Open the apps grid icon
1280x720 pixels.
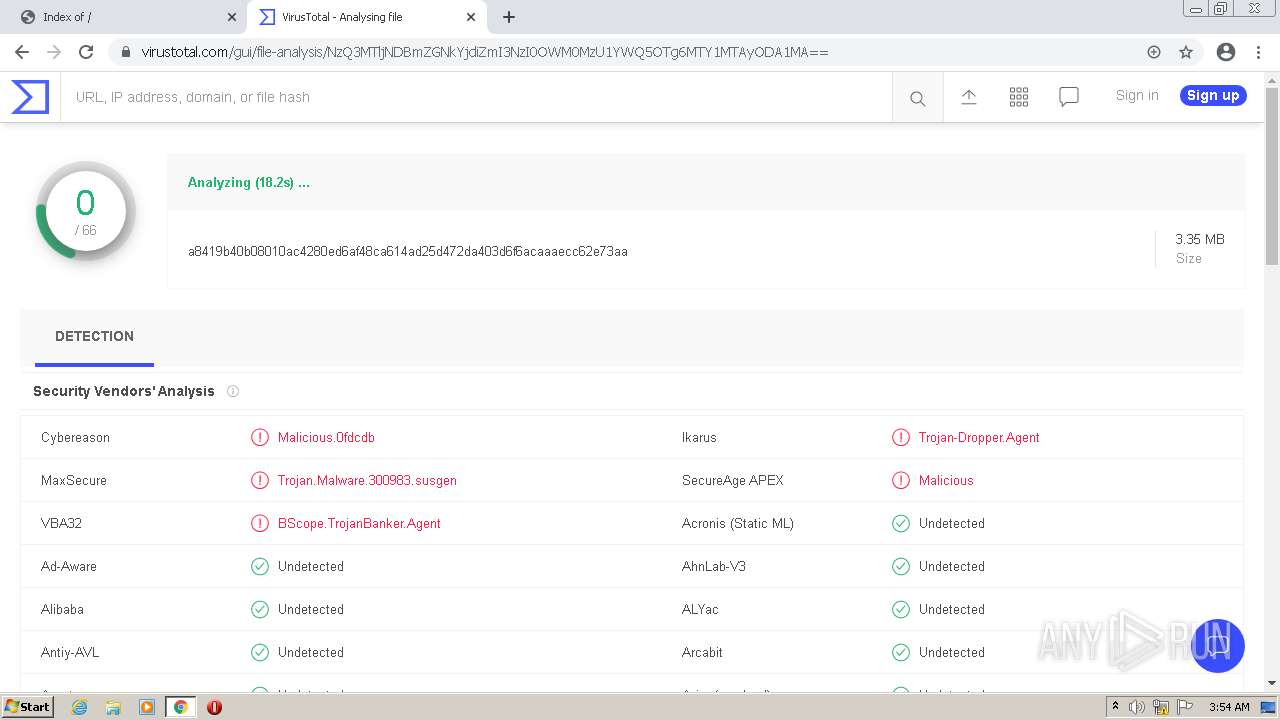pos(1018,97)
